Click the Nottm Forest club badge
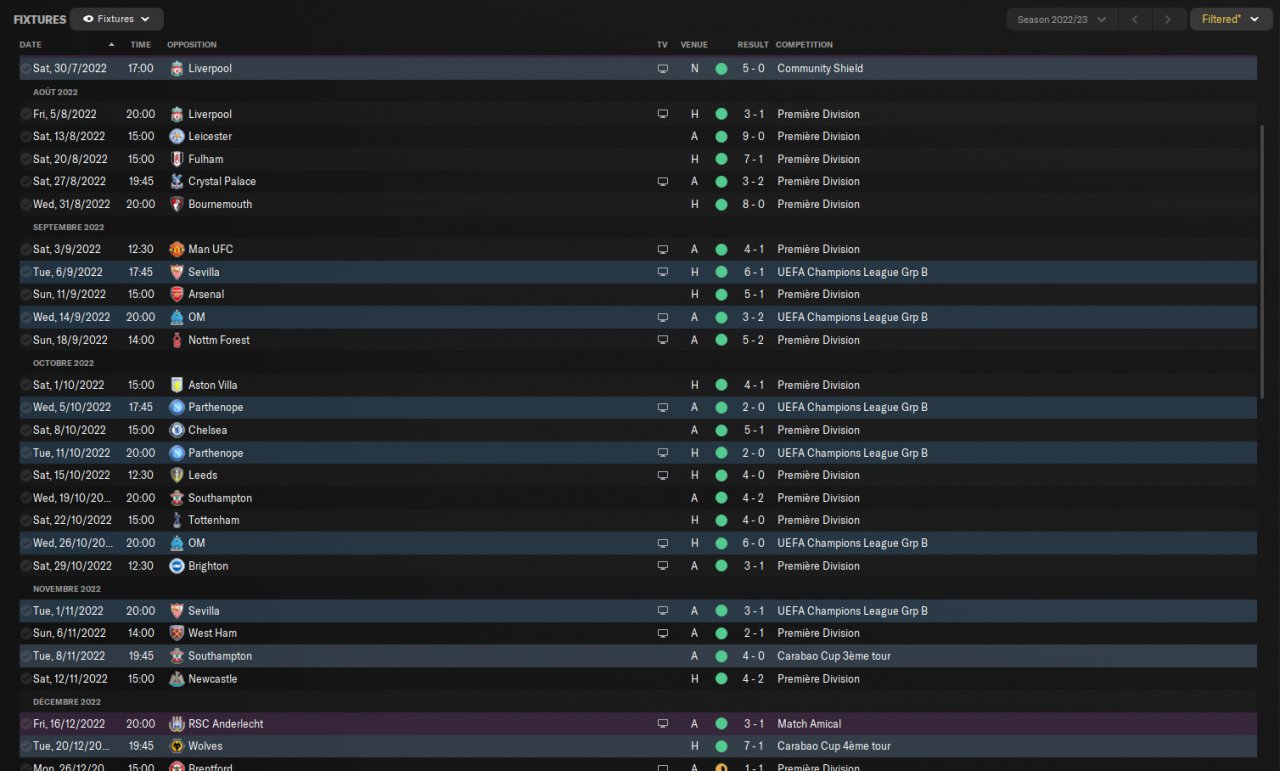 pos(176,340)
